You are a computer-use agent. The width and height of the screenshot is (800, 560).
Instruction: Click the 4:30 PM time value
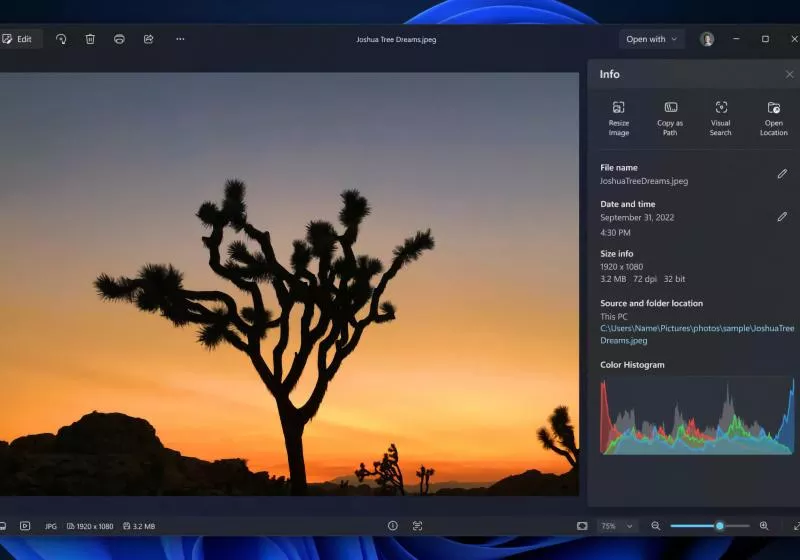(615, 233)
